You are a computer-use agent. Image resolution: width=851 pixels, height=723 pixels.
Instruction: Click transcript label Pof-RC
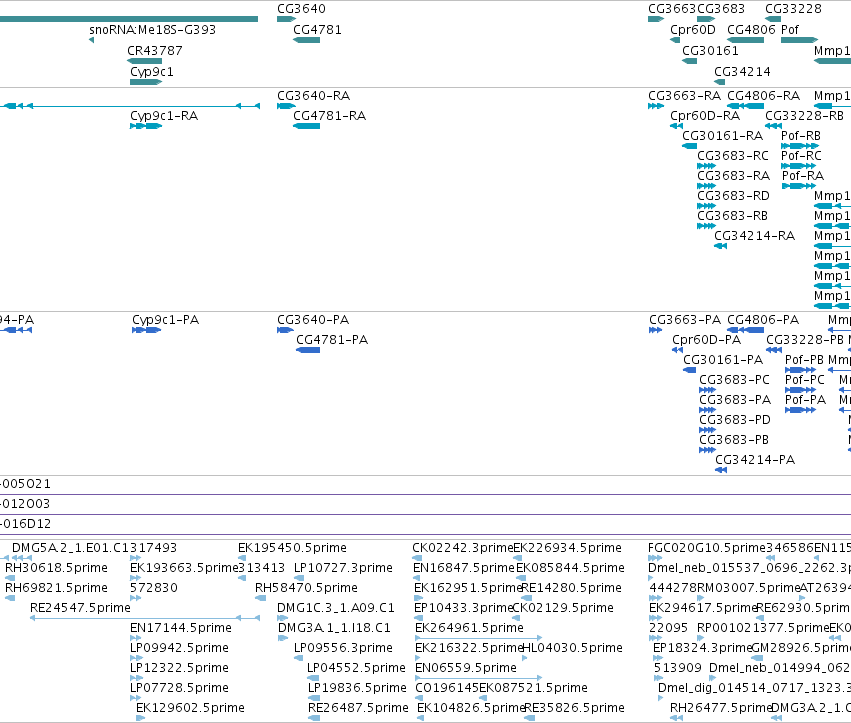[801, 156]
